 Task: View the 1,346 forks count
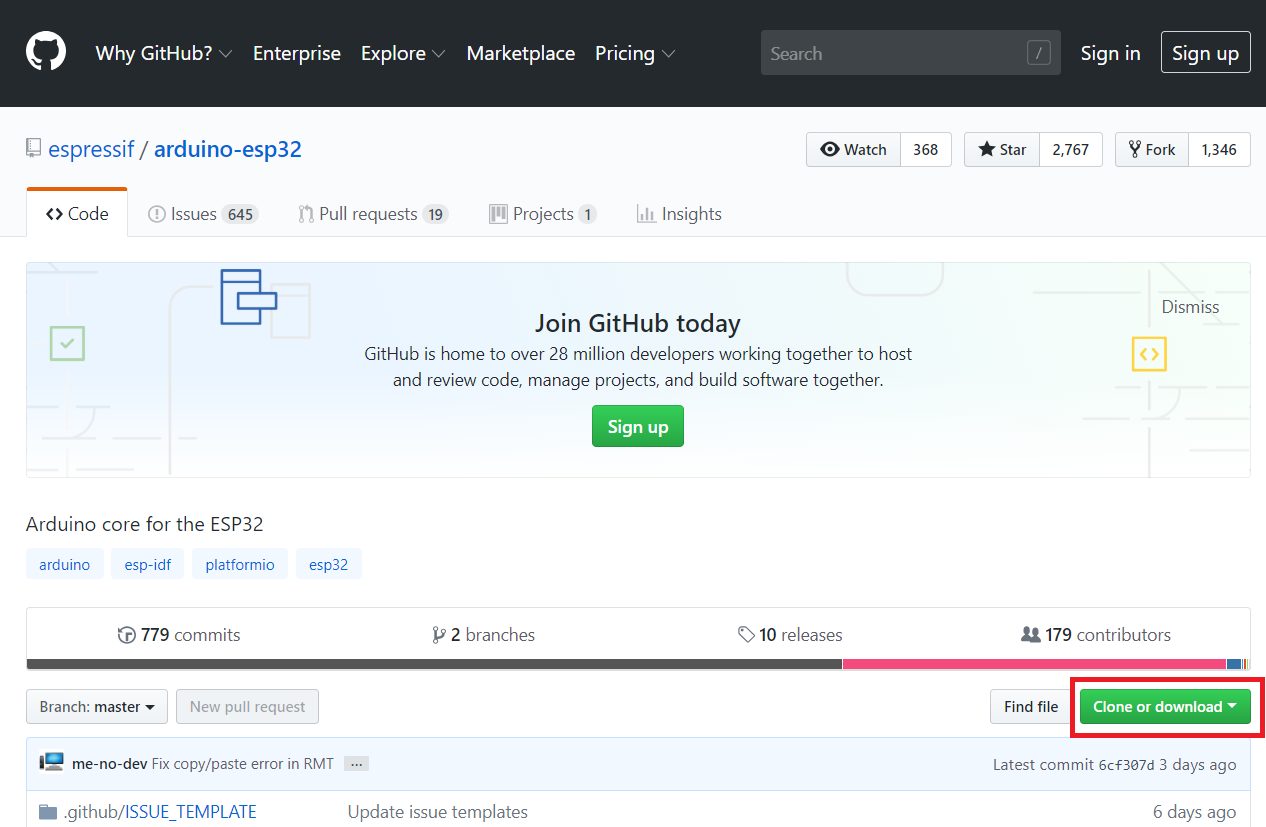(1219, 149)
